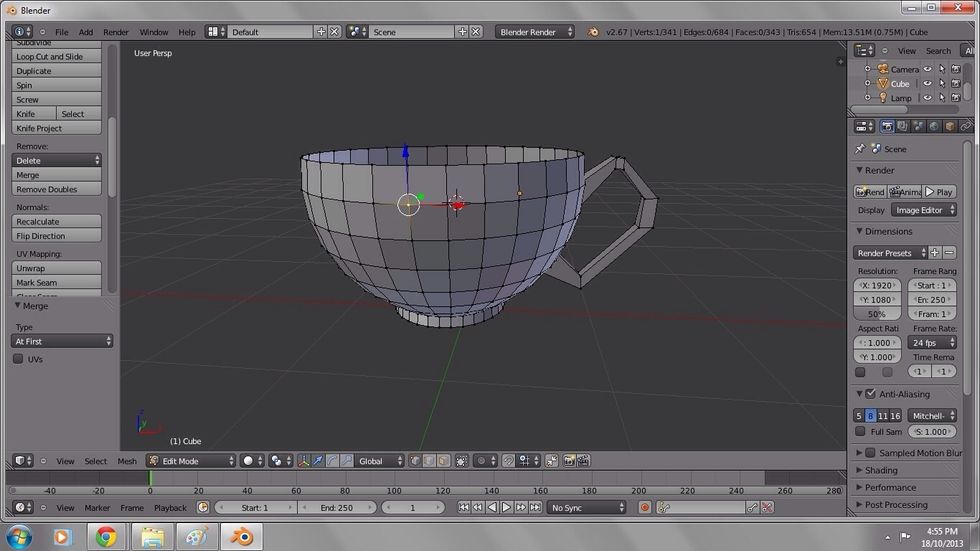Select the scale manipulator icon
The image size is (980, 551).
(347, 461)
